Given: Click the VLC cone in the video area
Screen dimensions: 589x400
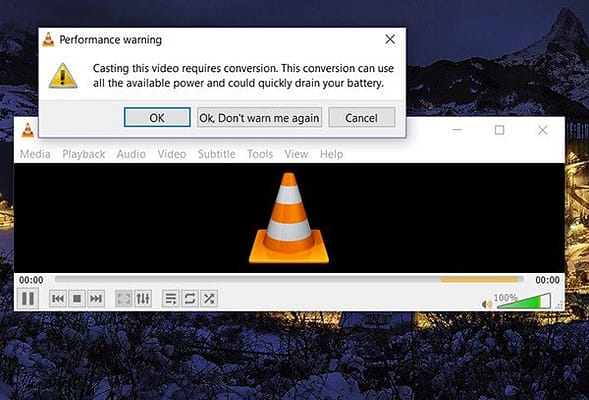Looking at the screenshot, I should pyautogui.click(x=288, y=218).
